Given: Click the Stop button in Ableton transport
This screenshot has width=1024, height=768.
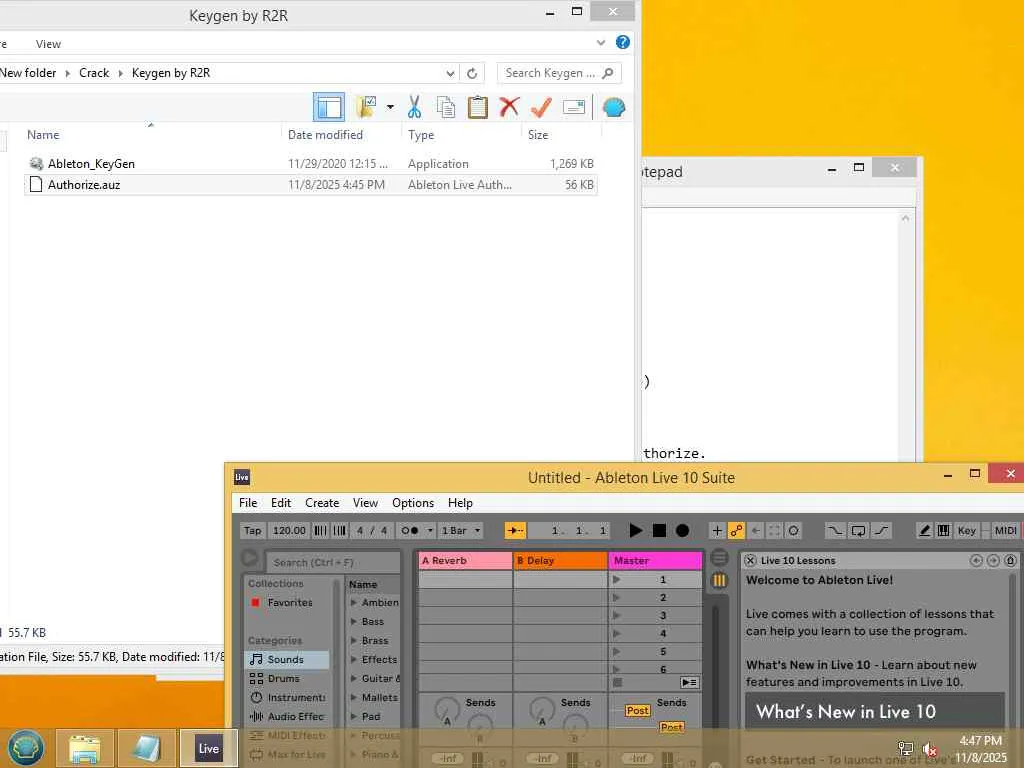Looking at the screenshot, I should click(x=660, y=531).
